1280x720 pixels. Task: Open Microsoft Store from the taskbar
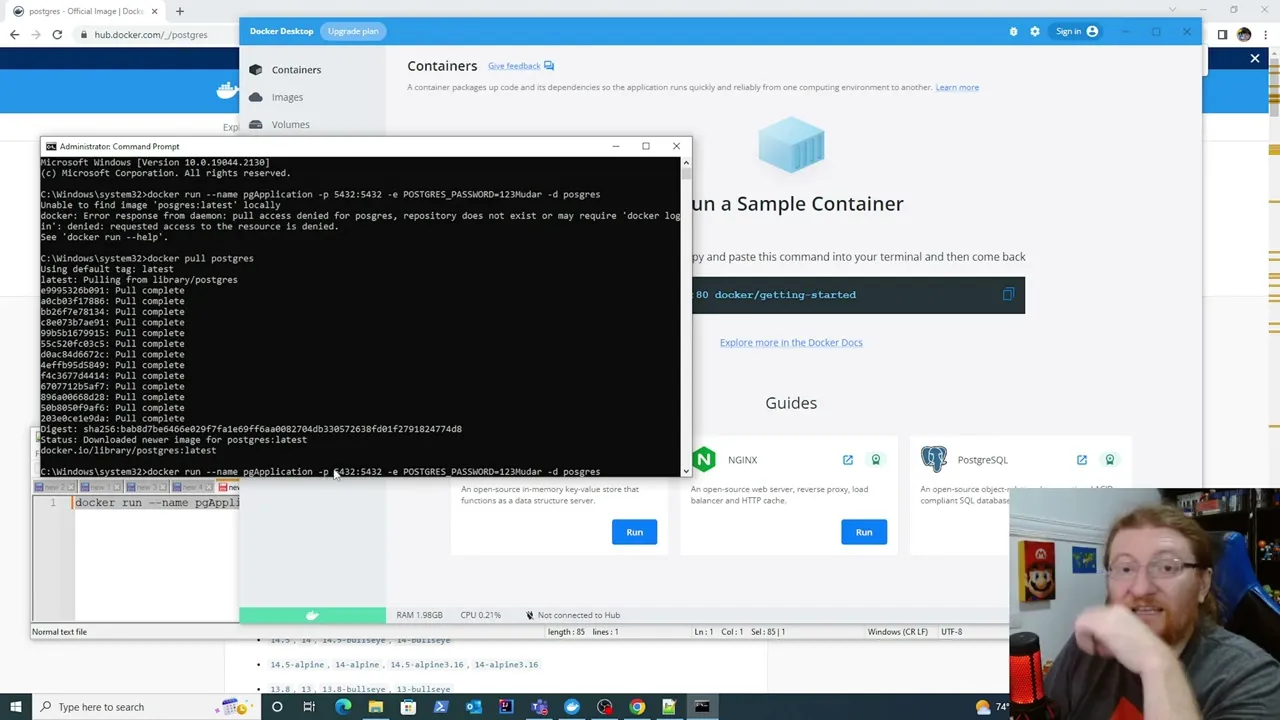(408, 707)
